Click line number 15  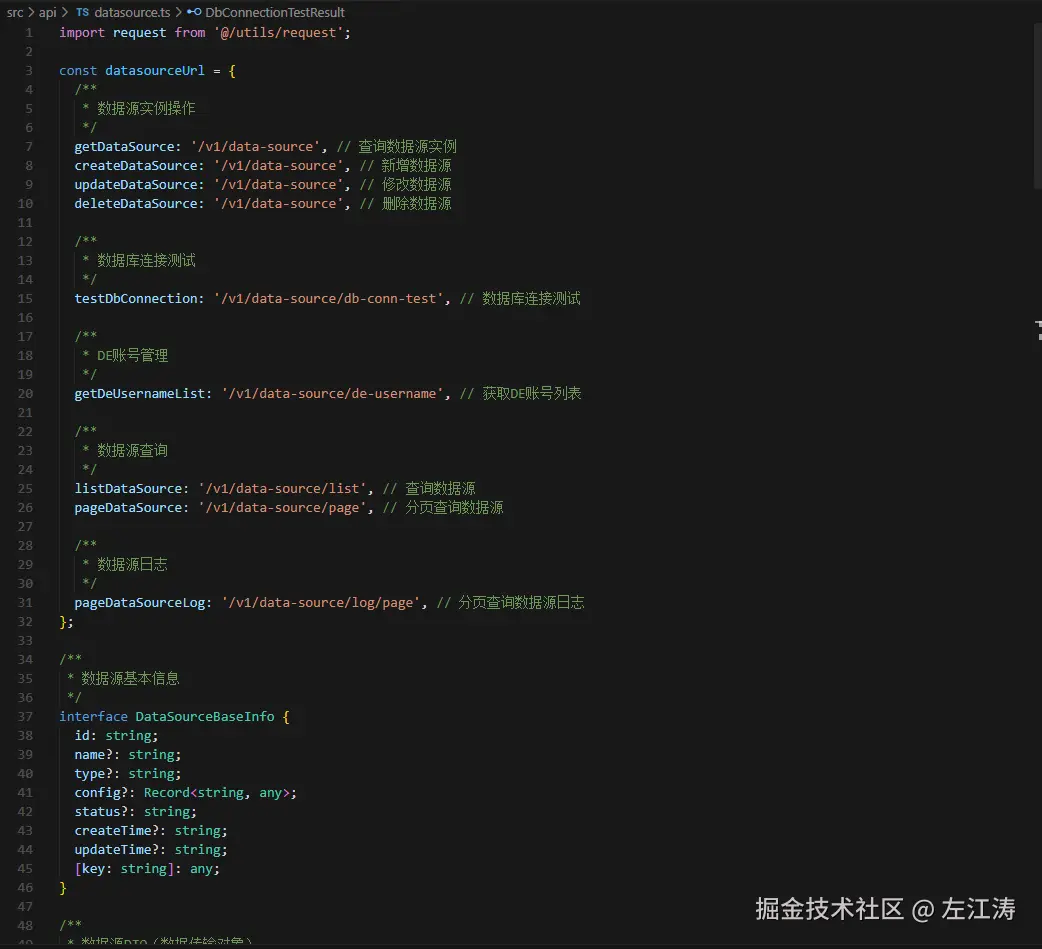coord(25,298)
